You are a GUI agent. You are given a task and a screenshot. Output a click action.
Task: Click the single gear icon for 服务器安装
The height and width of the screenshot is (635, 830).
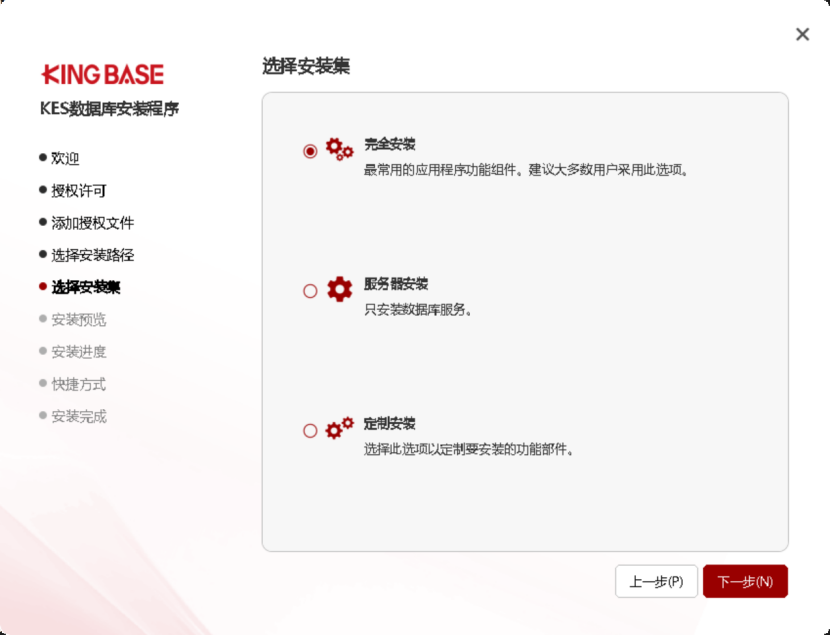point(340,290)
